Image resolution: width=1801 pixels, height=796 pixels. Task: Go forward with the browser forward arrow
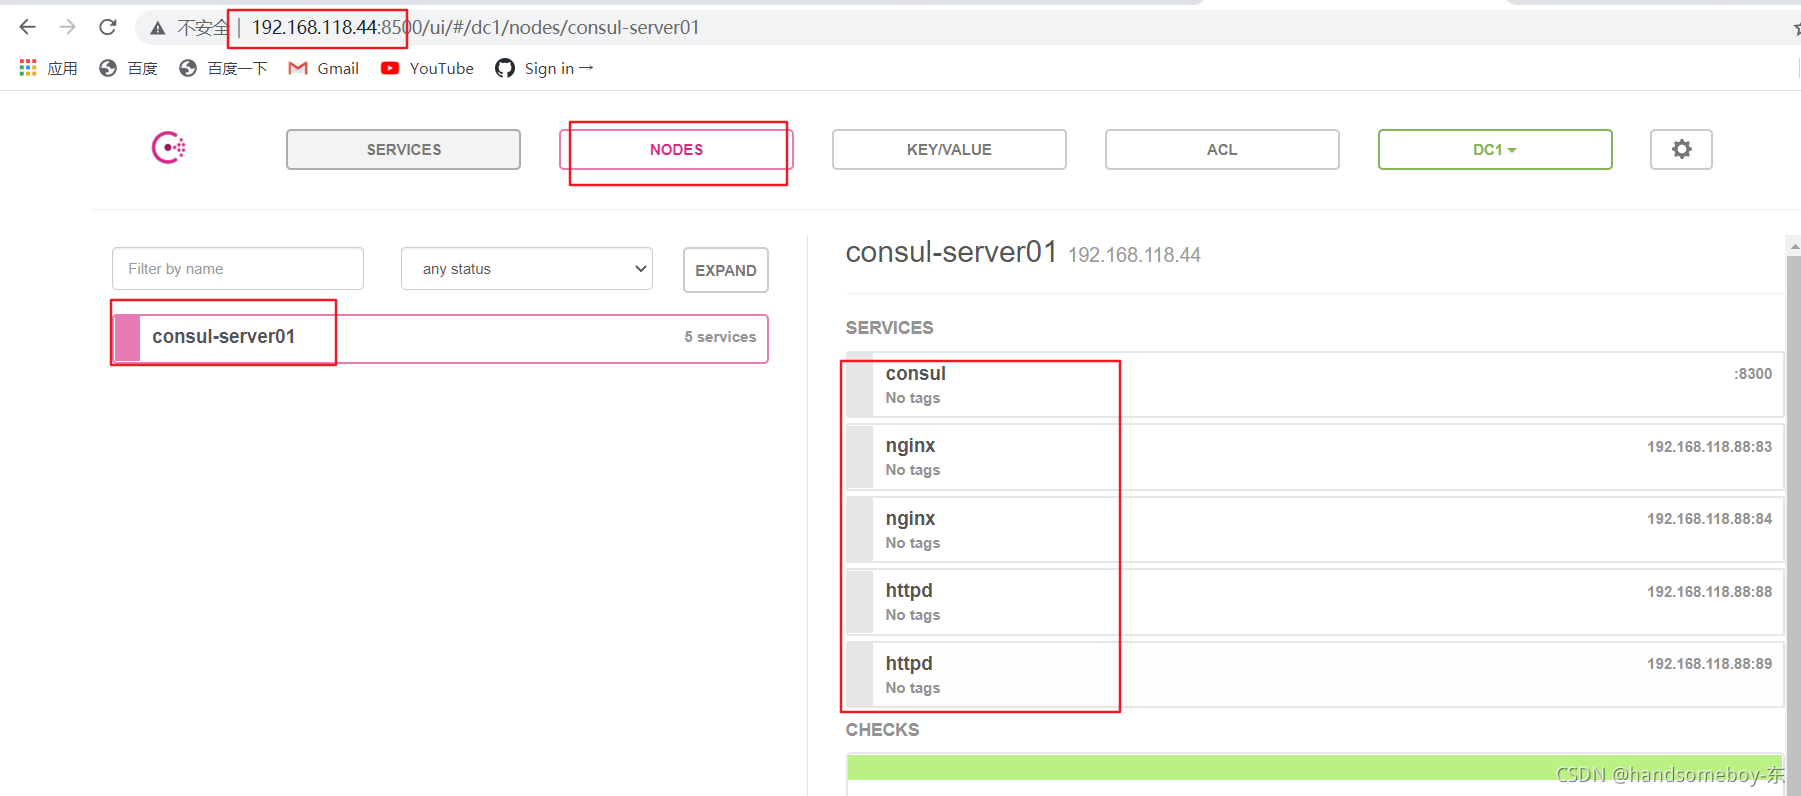click(x=67, y=27)
